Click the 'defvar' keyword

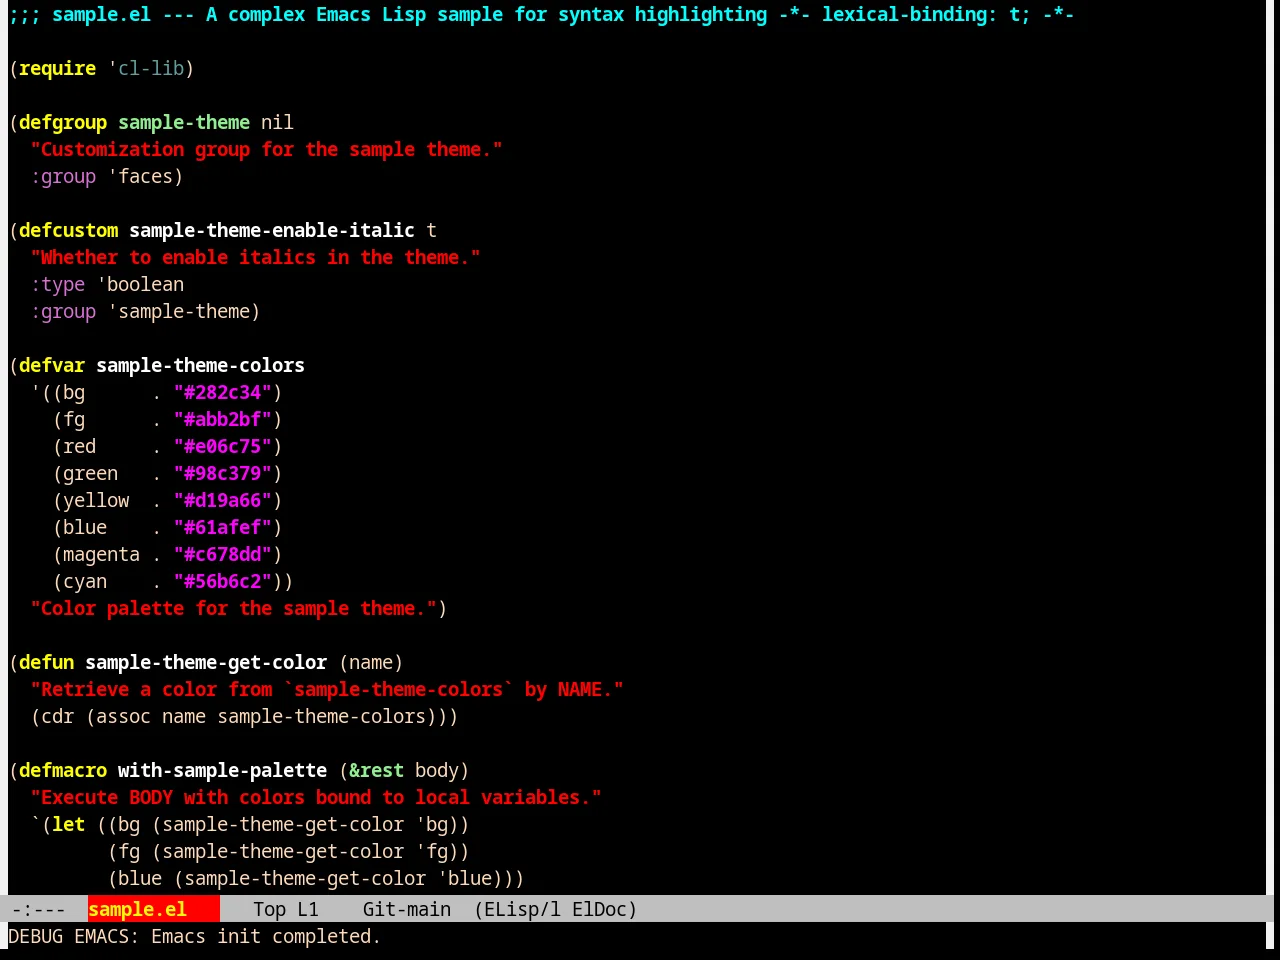52,365
